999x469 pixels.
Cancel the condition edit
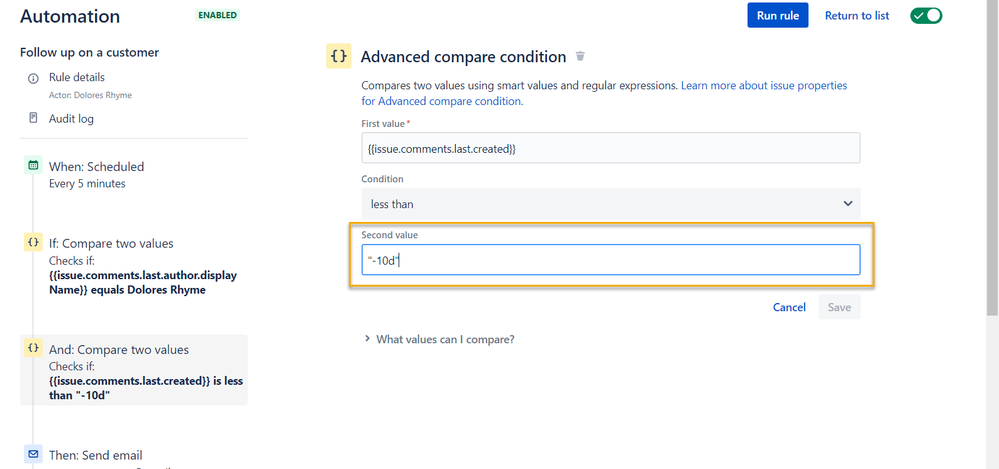point(789,307)
